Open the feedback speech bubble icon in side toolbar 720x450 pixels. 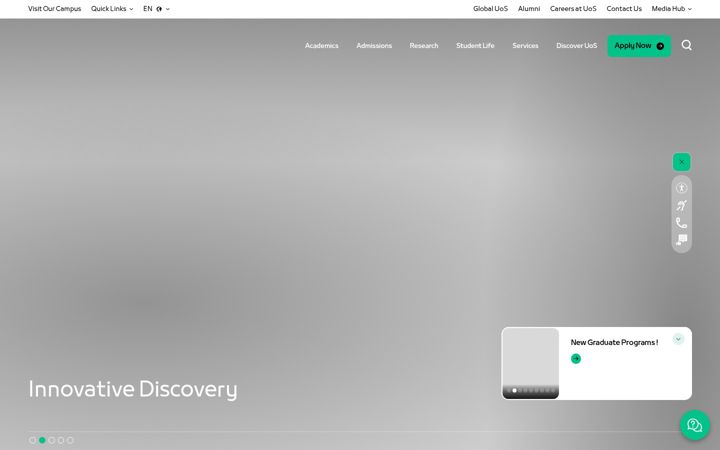pyautogui.click(x=681, y=240)
